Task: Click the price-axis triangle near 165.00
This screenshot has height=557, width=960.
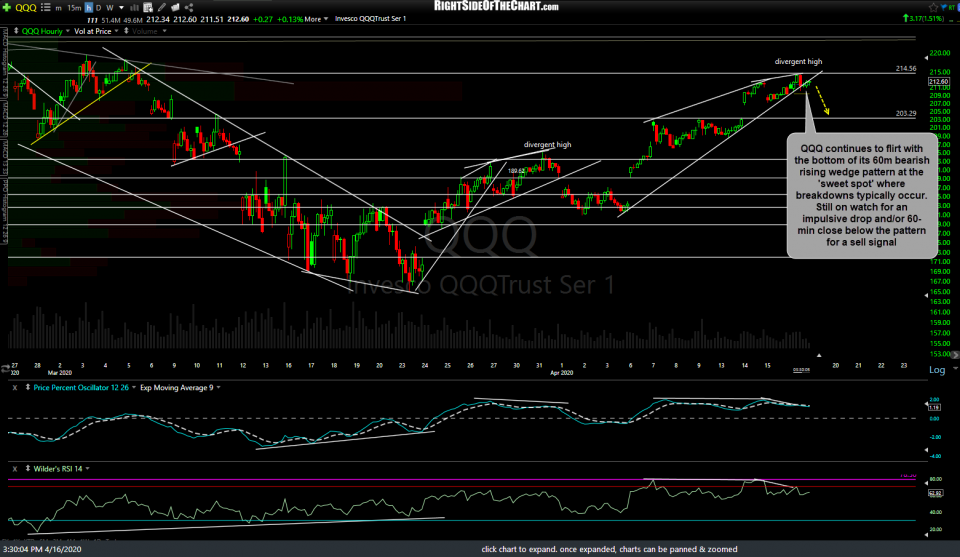Action: [925, 295]
